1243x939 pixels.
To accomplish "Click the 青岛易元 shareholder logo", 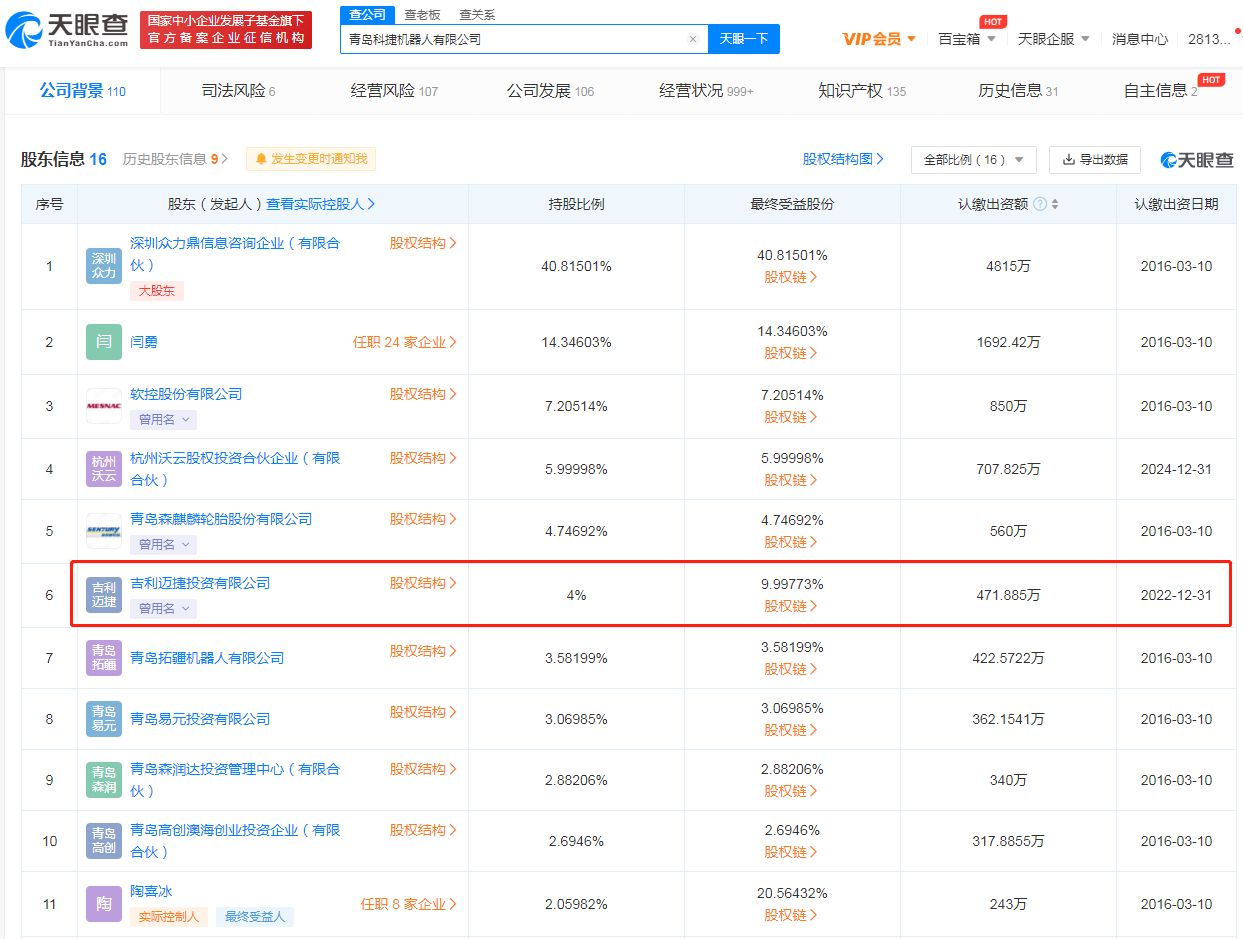I will click(x=104, y=719).
